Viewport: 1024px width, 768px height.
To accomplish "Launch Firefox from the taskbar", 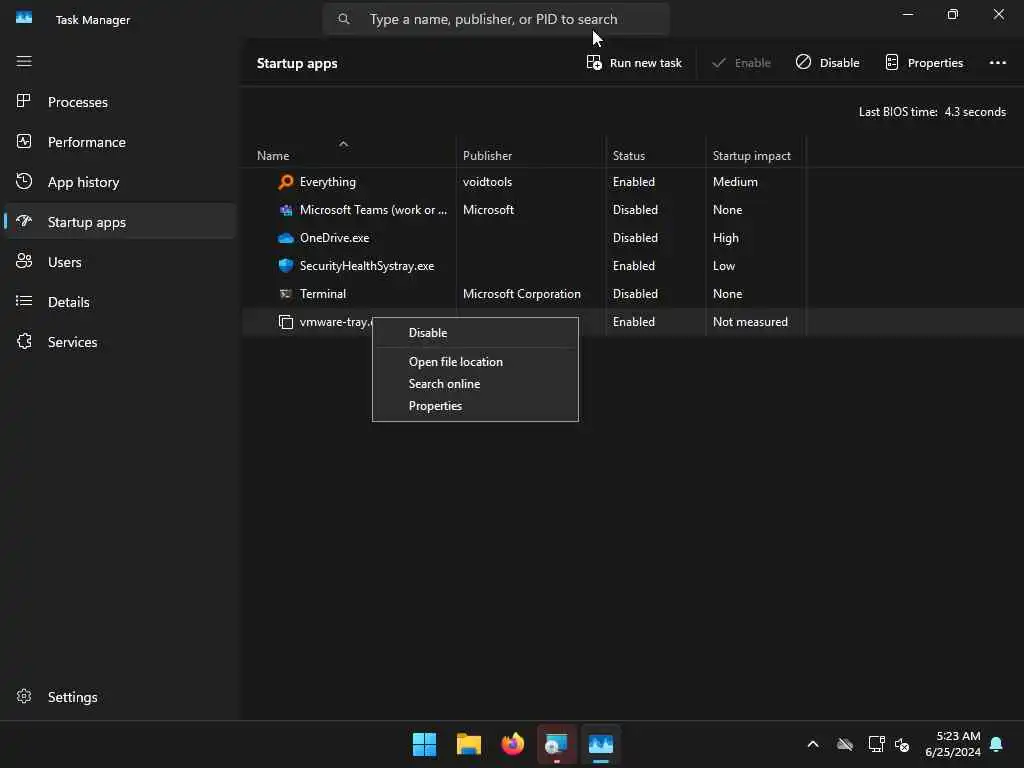I will [513, 744].
